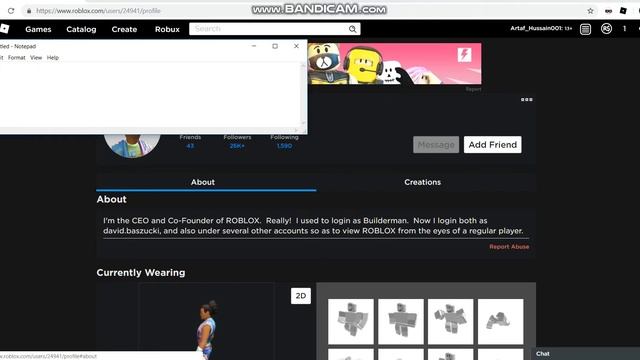This screenshot has height=360, width=640.
Task: Open the Create page
Action: 124,29
